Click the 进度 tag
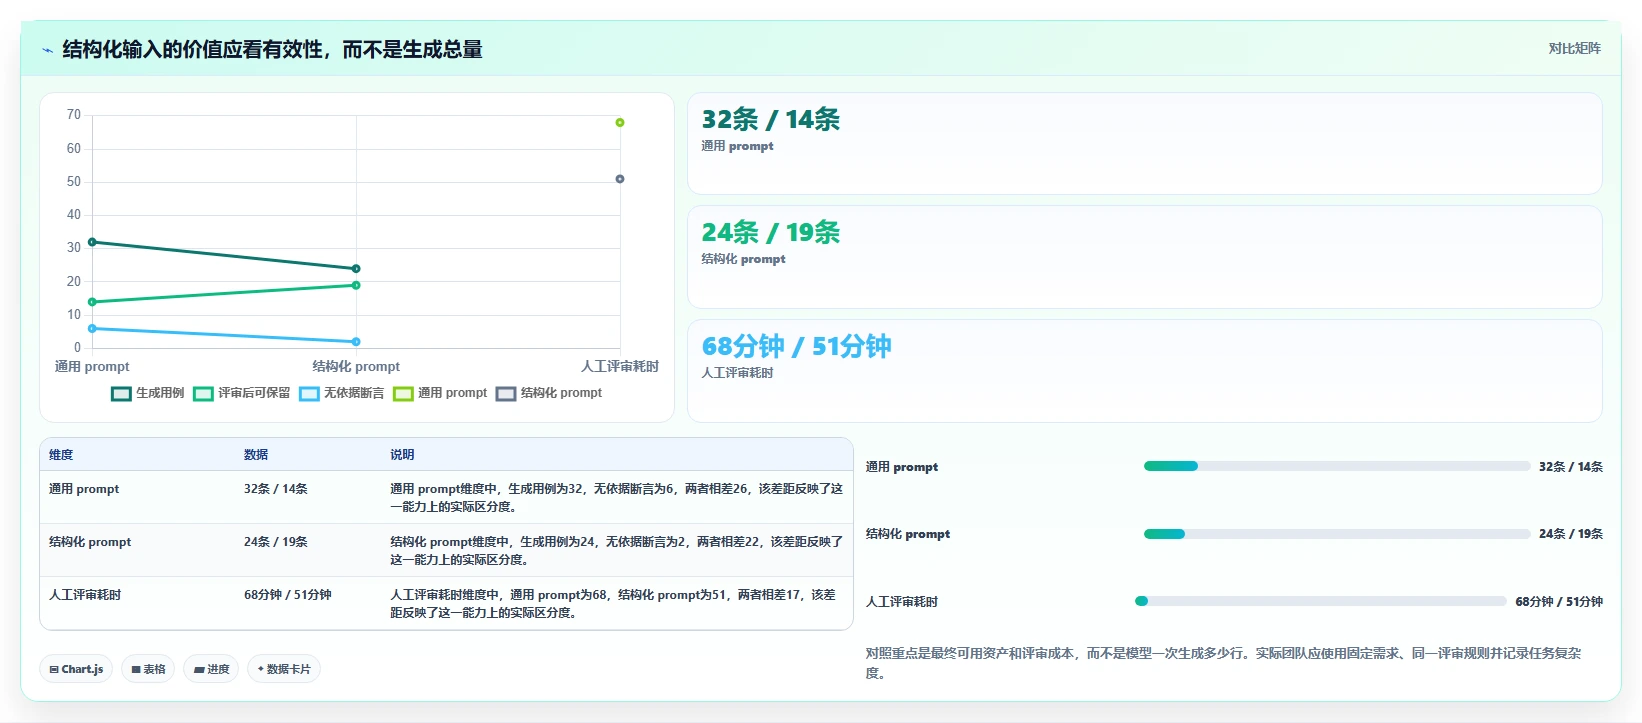Viewport: 1642px width, 723px height. (x=211, y=669)
